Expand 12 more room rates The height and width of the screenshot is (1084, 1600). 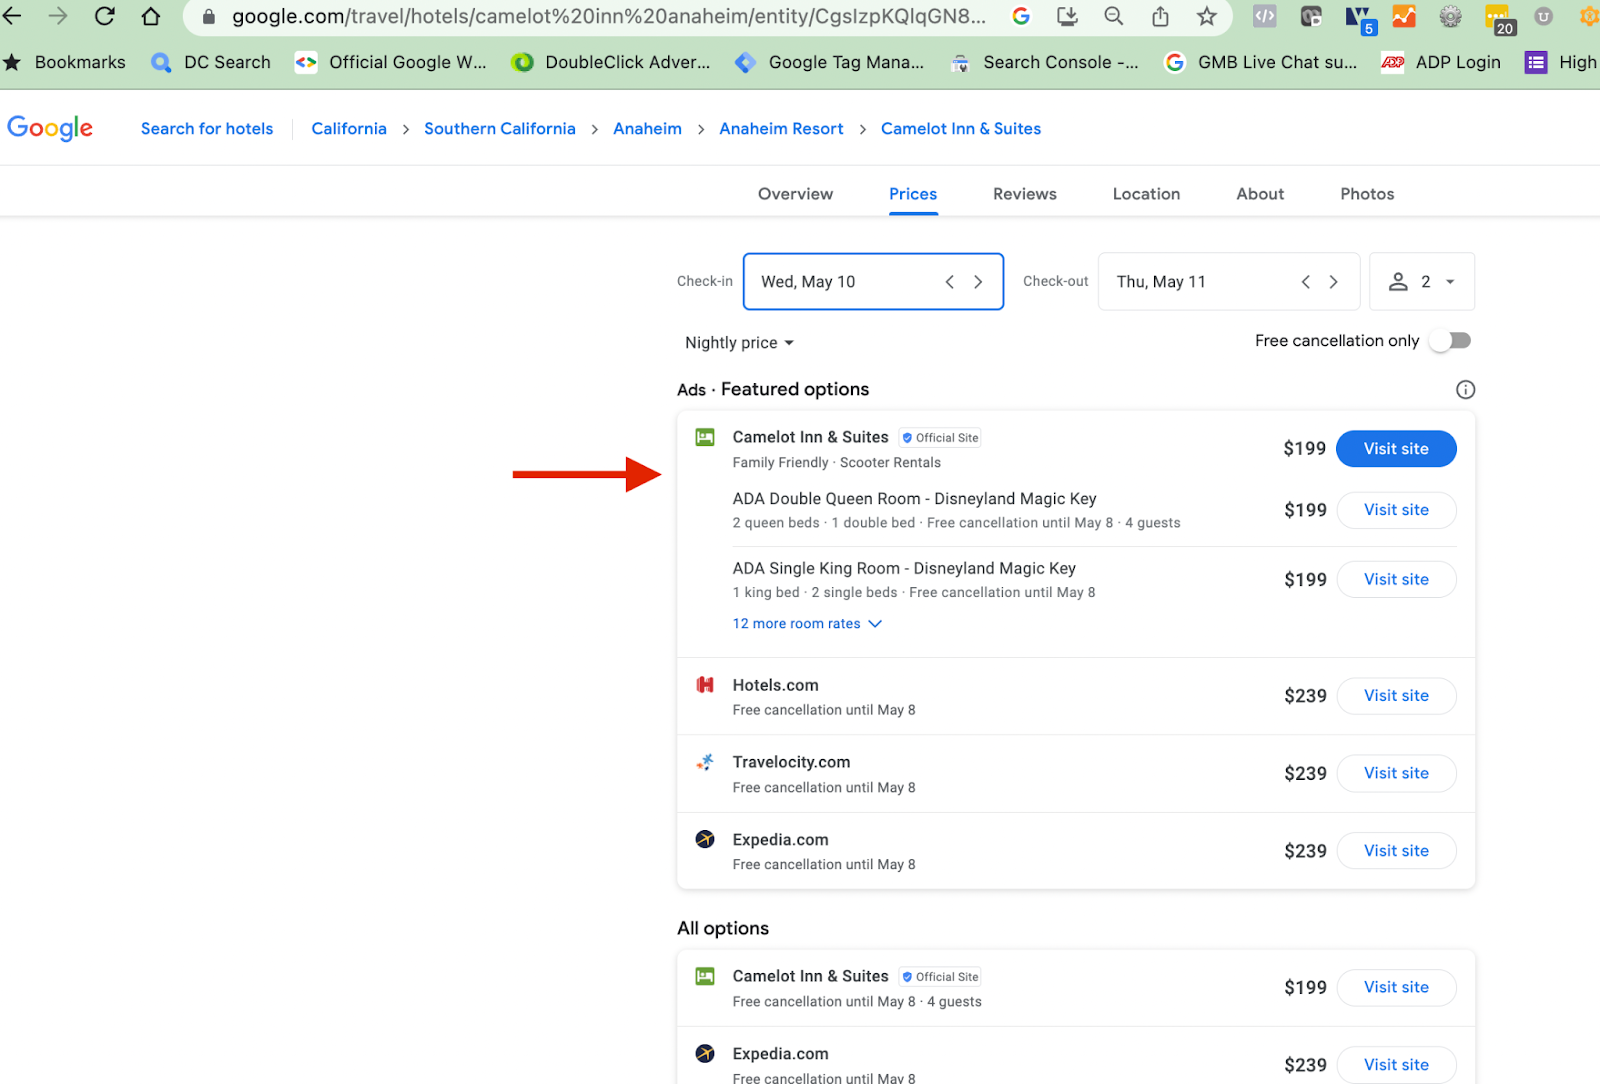click(807, 624)
